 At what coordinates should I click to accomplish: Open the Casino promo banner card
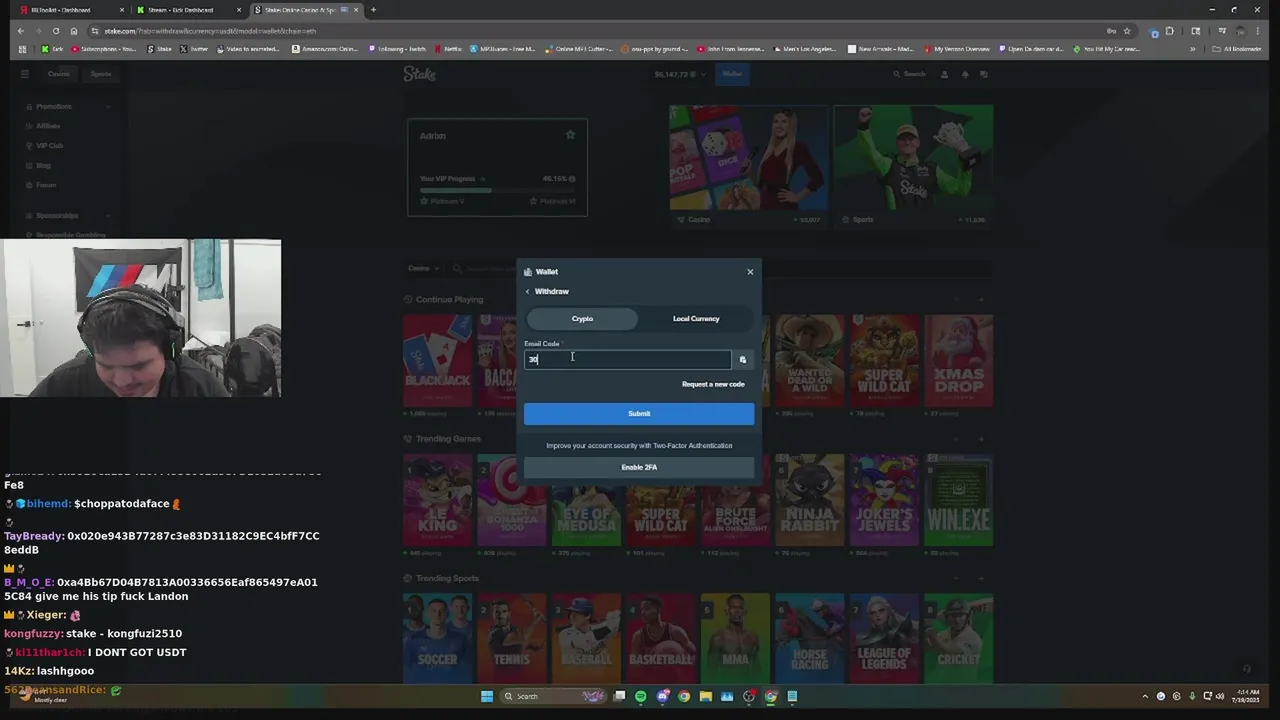[748, 165]
